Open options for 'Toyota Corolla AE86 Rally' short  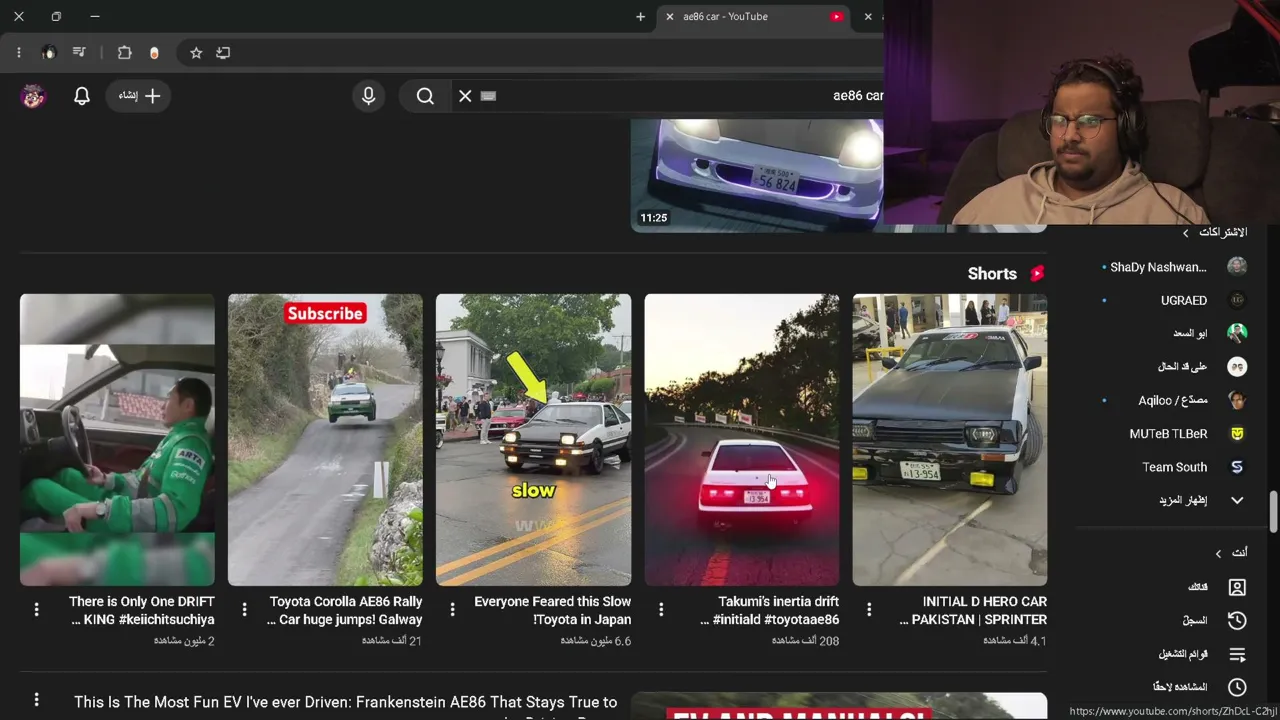244,609
